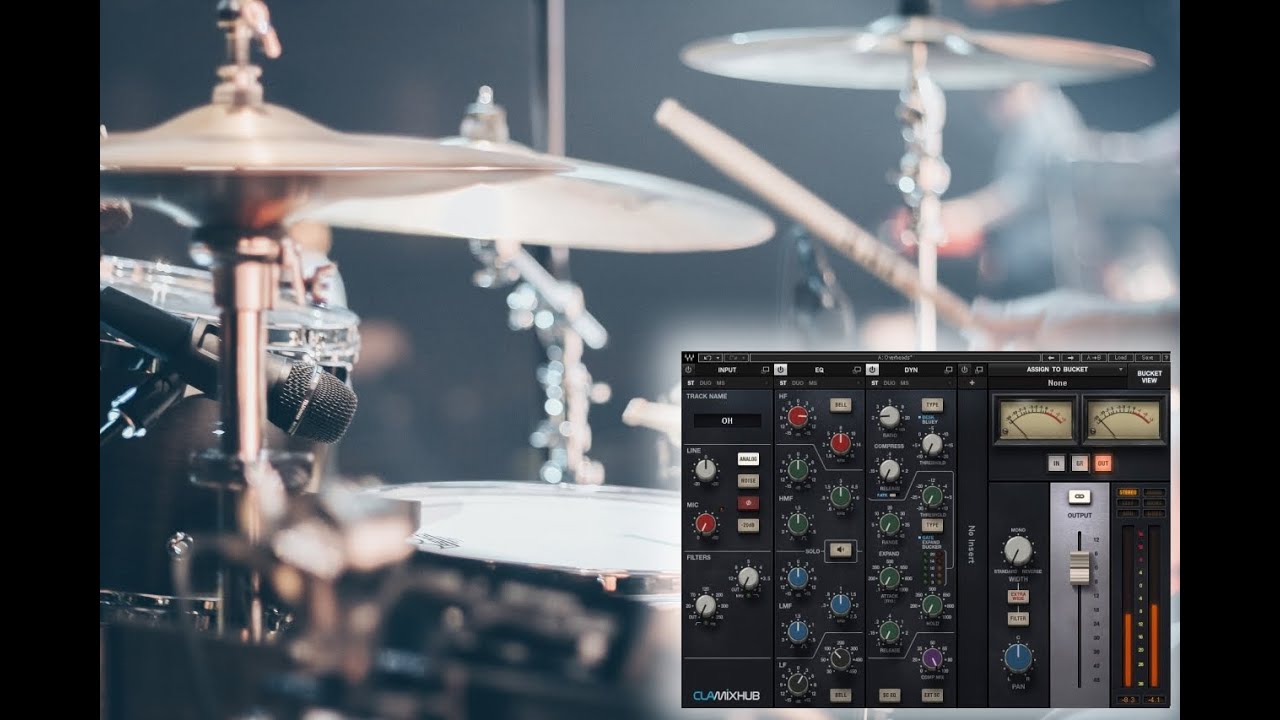Select ST mode in INPUT section
Viewport: 1280px width, 720px height.
click(690, 383)
